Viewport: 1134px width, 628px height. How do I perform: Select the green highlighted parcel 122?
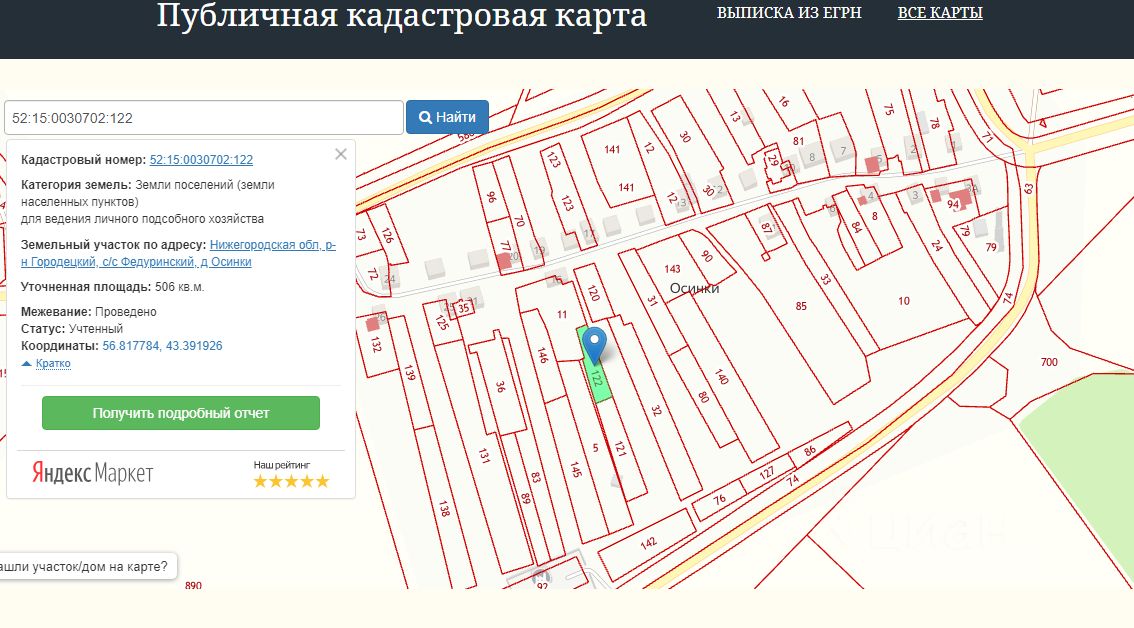[595, 378]
